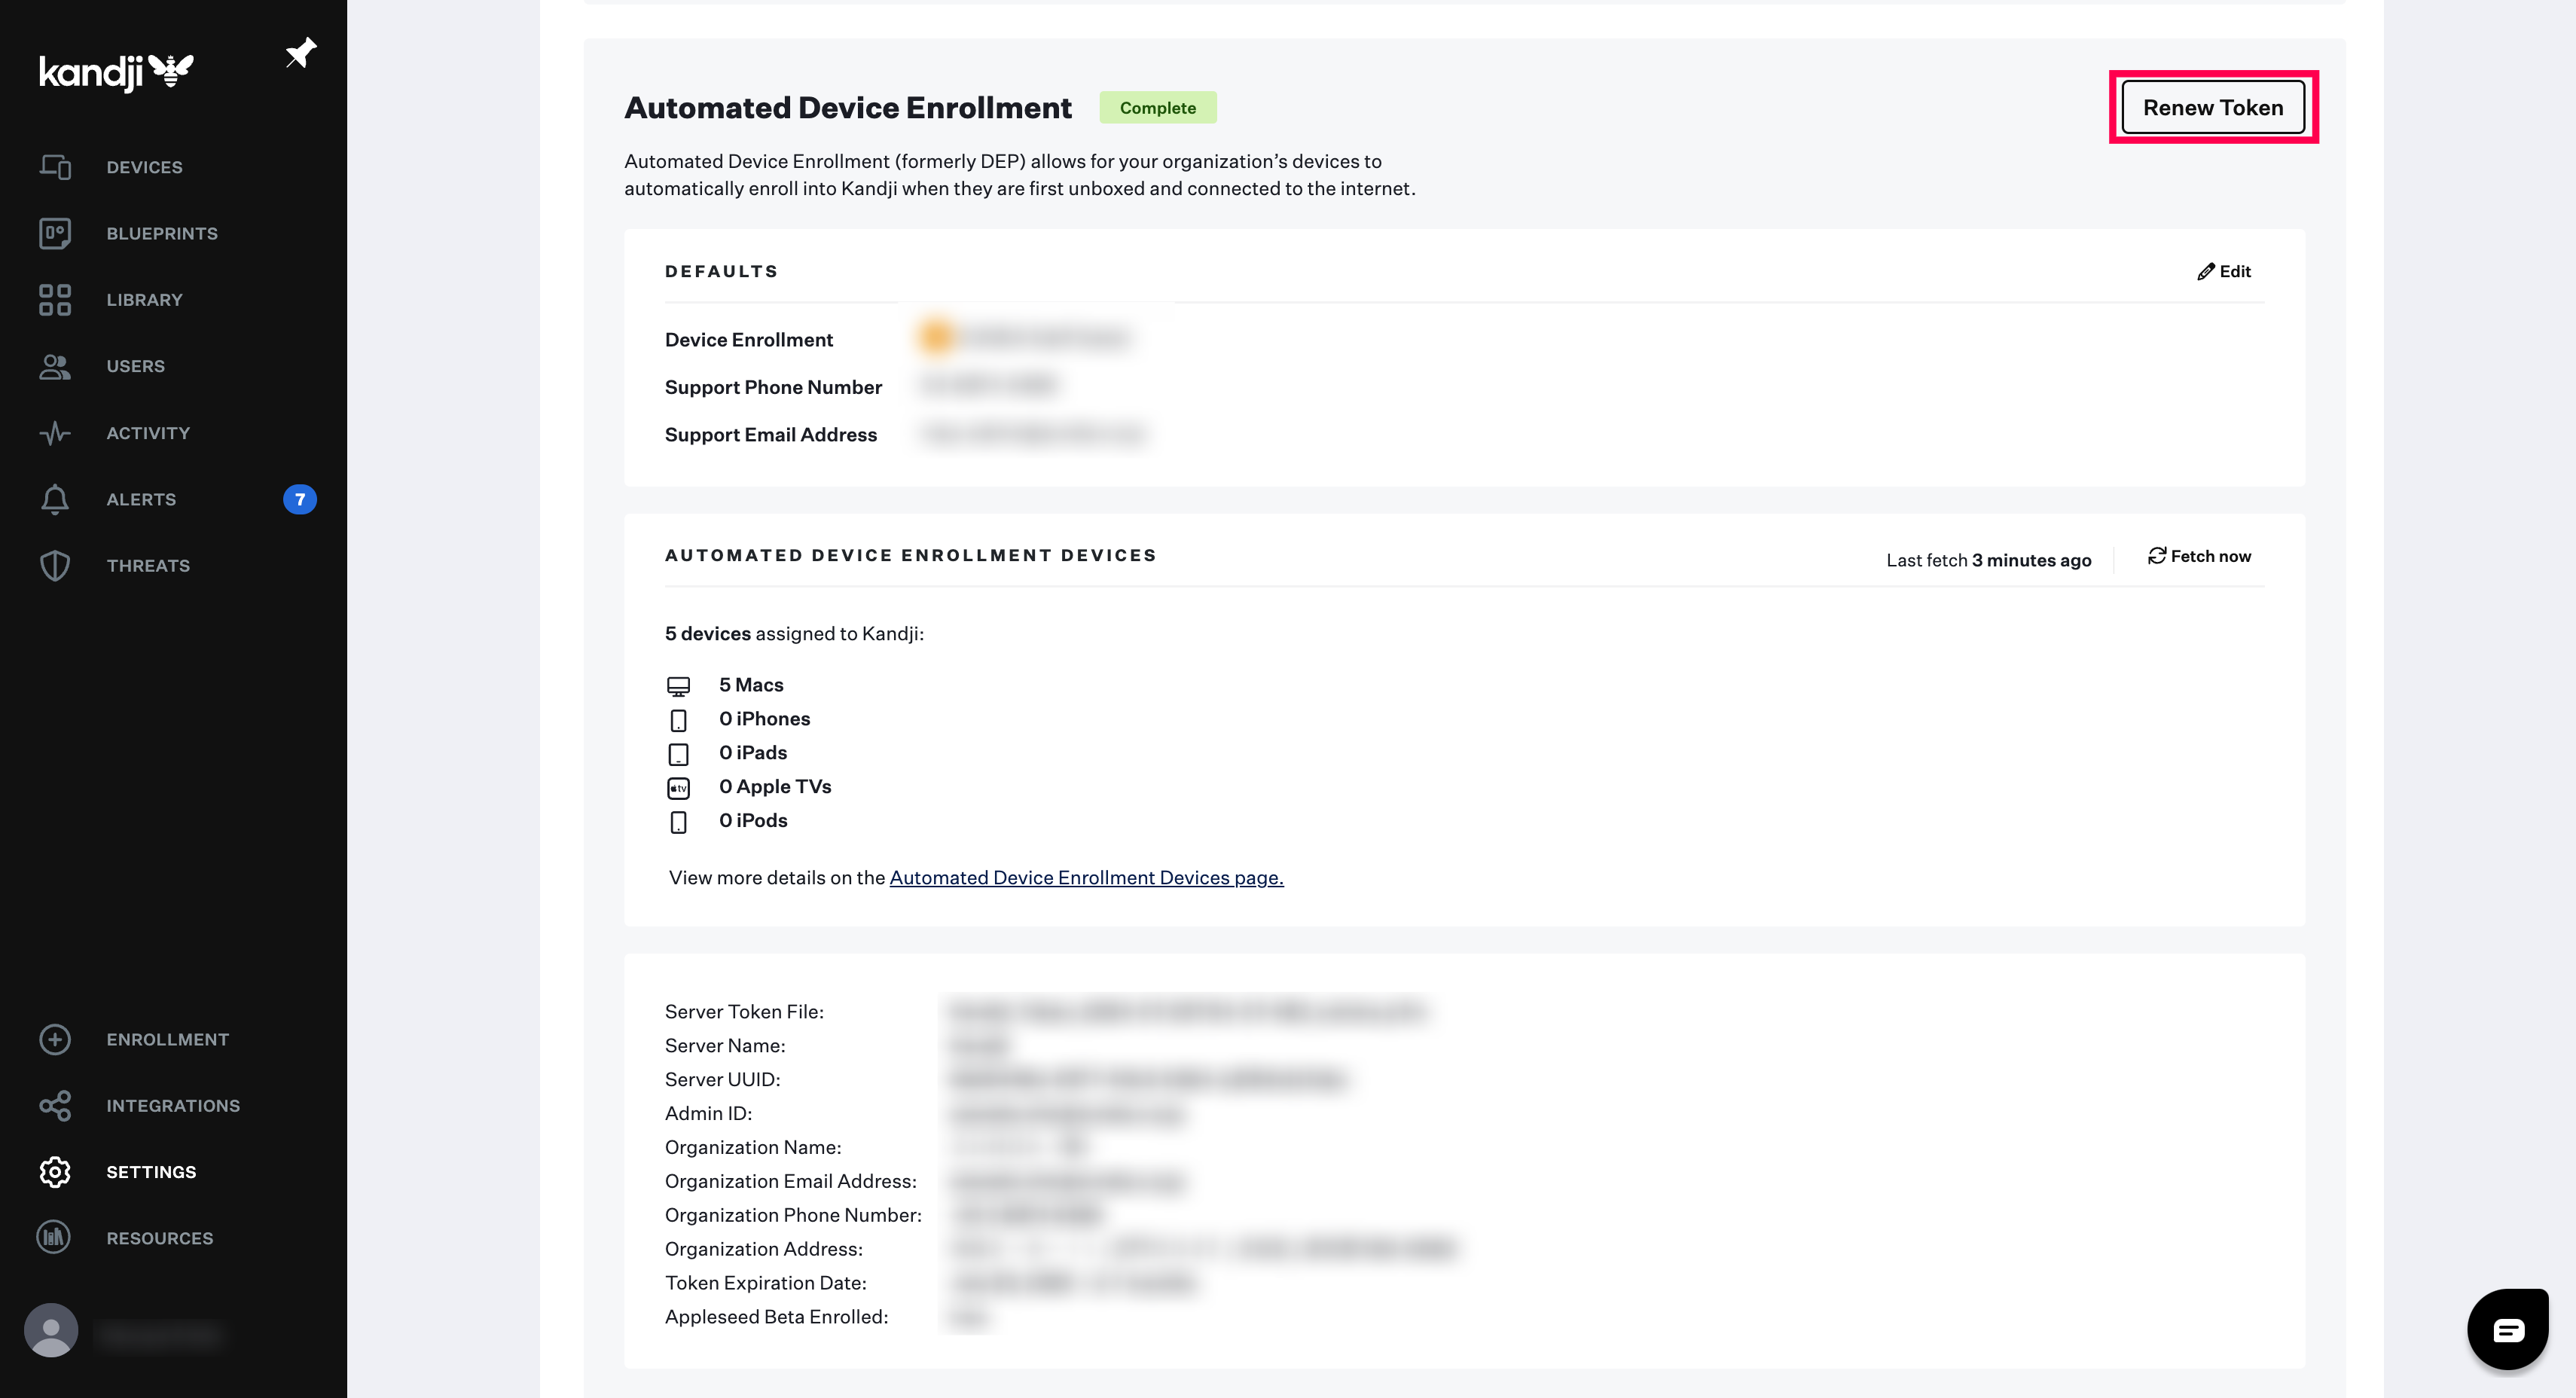Go to the SETTINGS menu item

(151, 1172)
